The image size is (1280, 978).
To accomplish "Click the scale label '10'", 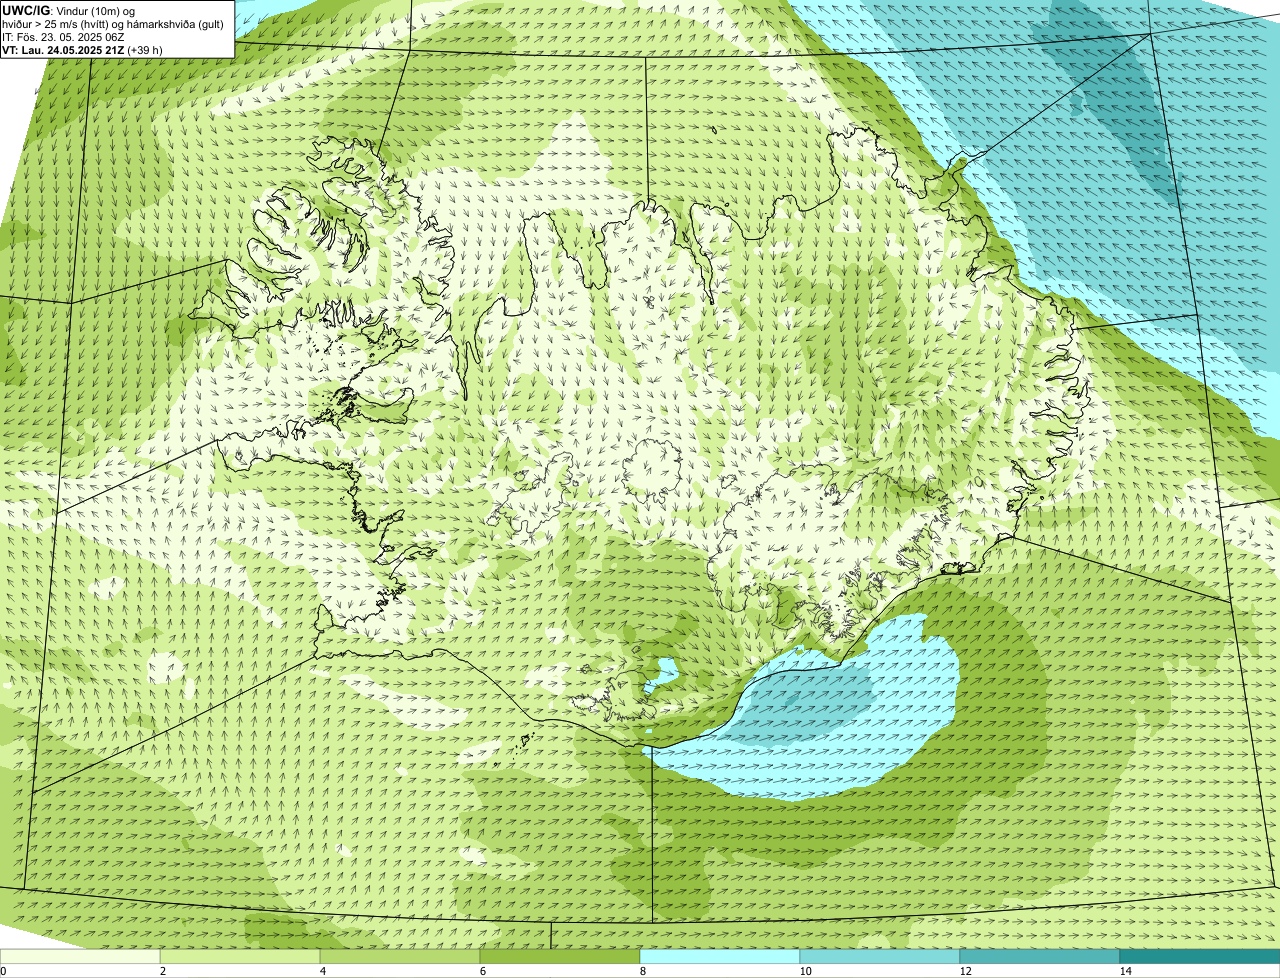I will (x=805, y=971).
